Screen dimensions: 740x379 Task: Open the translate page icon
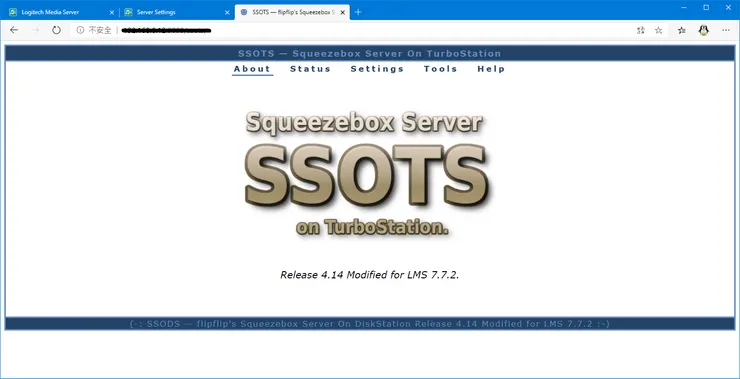coord(640,30)
